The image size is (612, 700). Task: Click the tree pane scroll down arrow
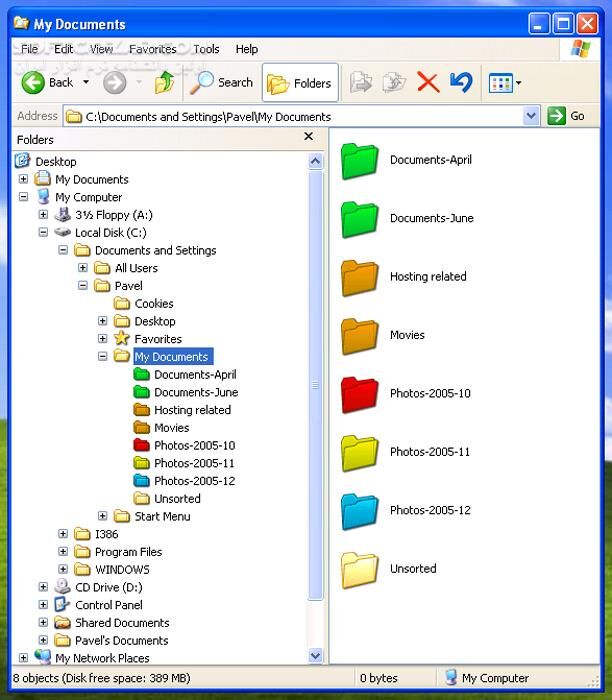[316, 656]
